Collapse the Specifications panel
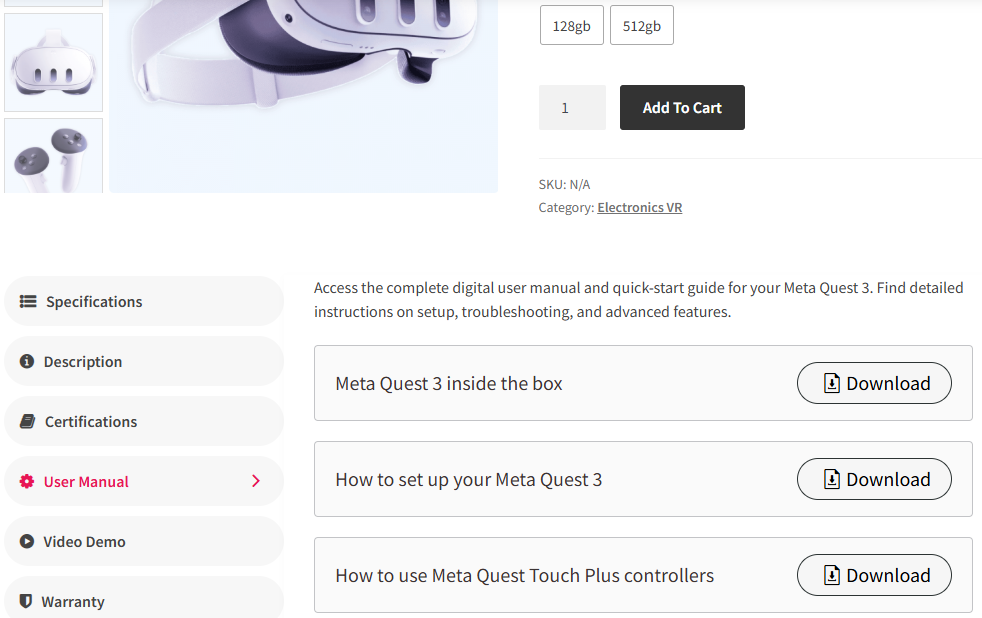This screenshot has height=618, width=982. [143, 300]
